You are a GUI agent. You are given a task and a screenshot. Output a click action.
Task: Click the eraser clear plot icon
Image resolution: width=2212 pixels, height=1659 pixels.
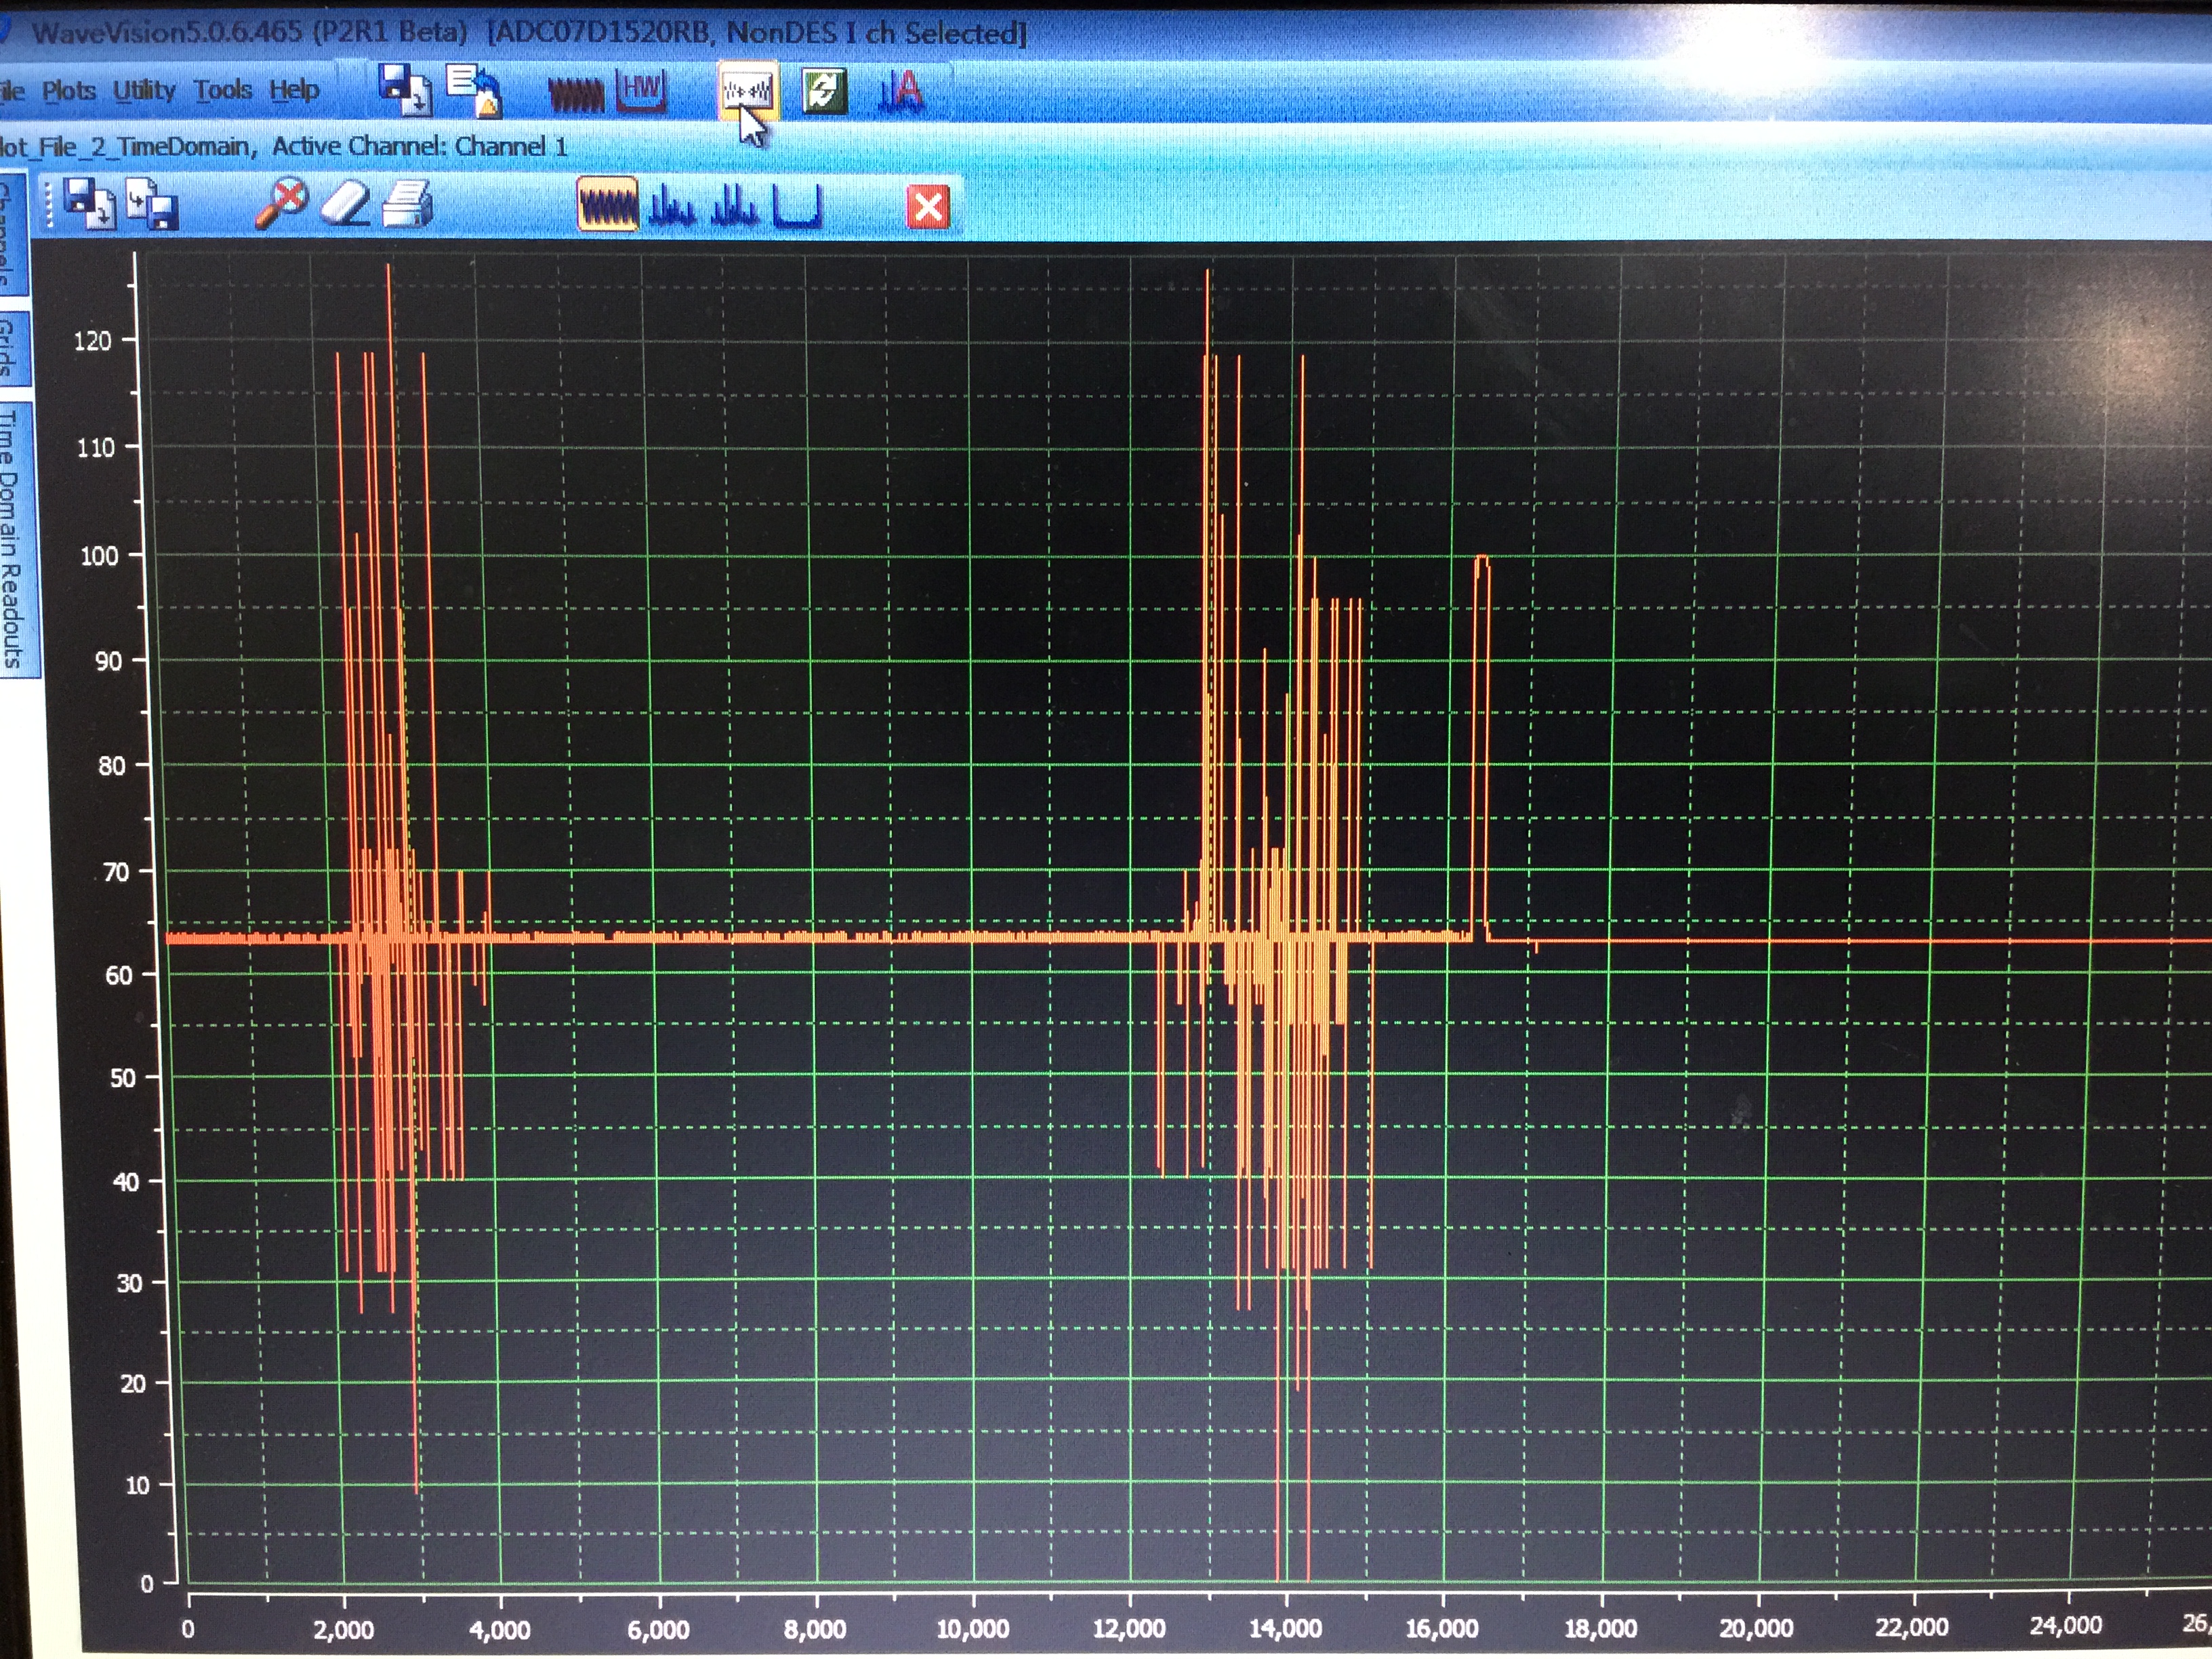tap(346, 205)
